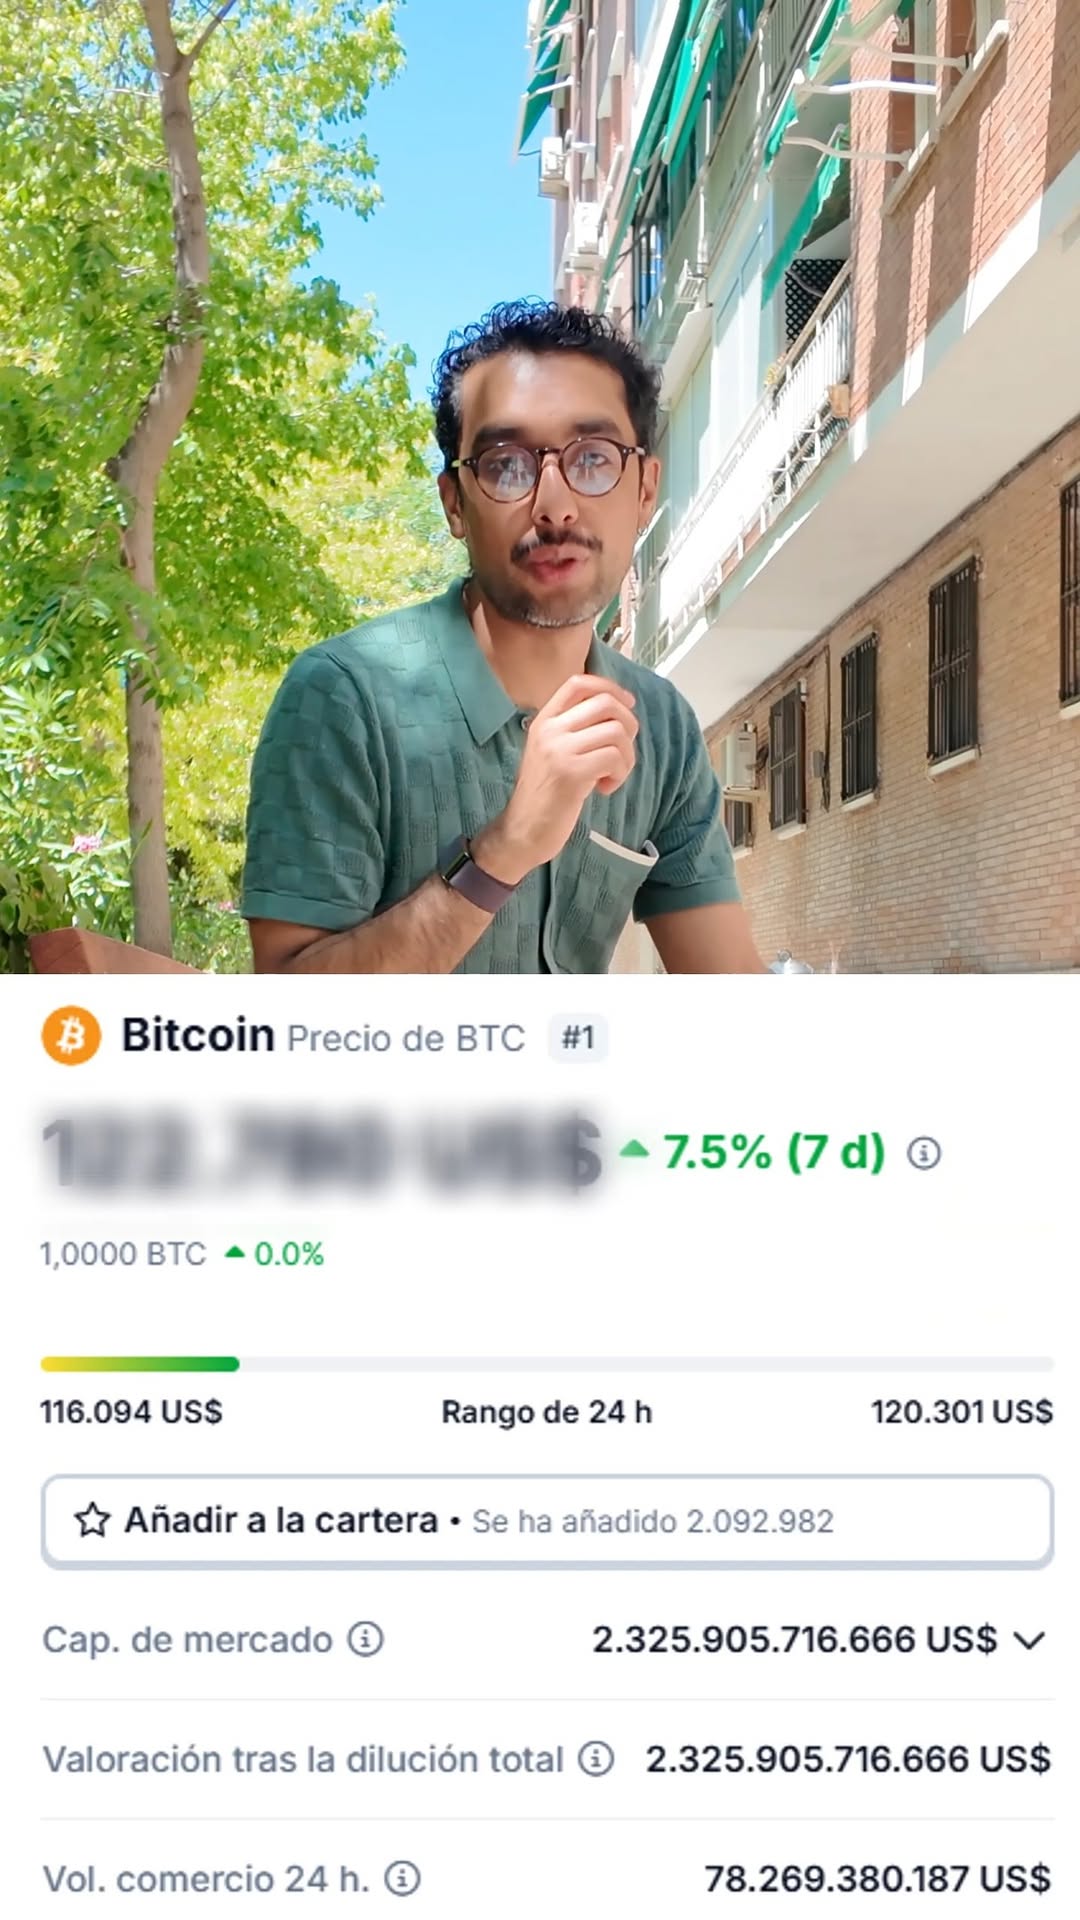Show info for Cap. de mercado
The image size is (1080, 1920).
point(365,1639)
